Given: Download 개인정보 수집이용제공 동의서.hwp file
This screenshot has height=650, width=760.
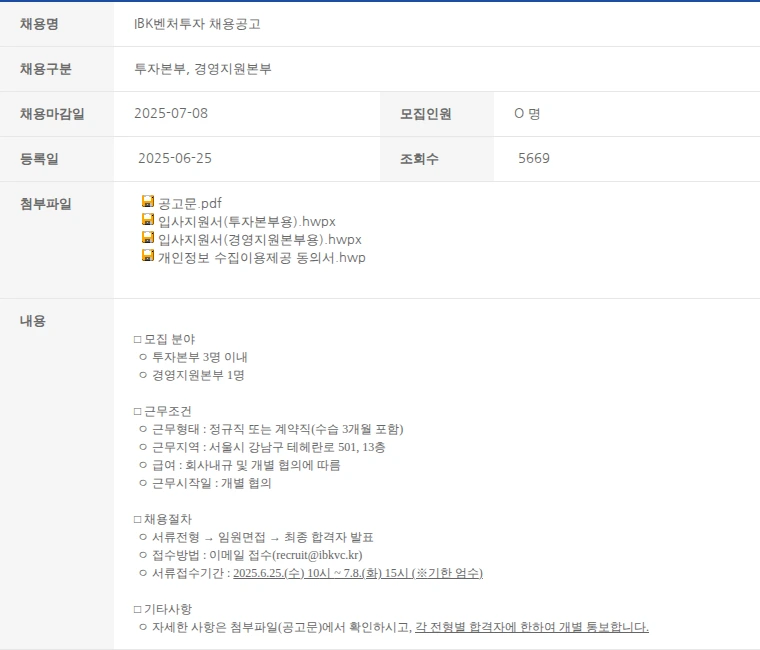Looking at the screenshot, I should click(x=262, y=257).
